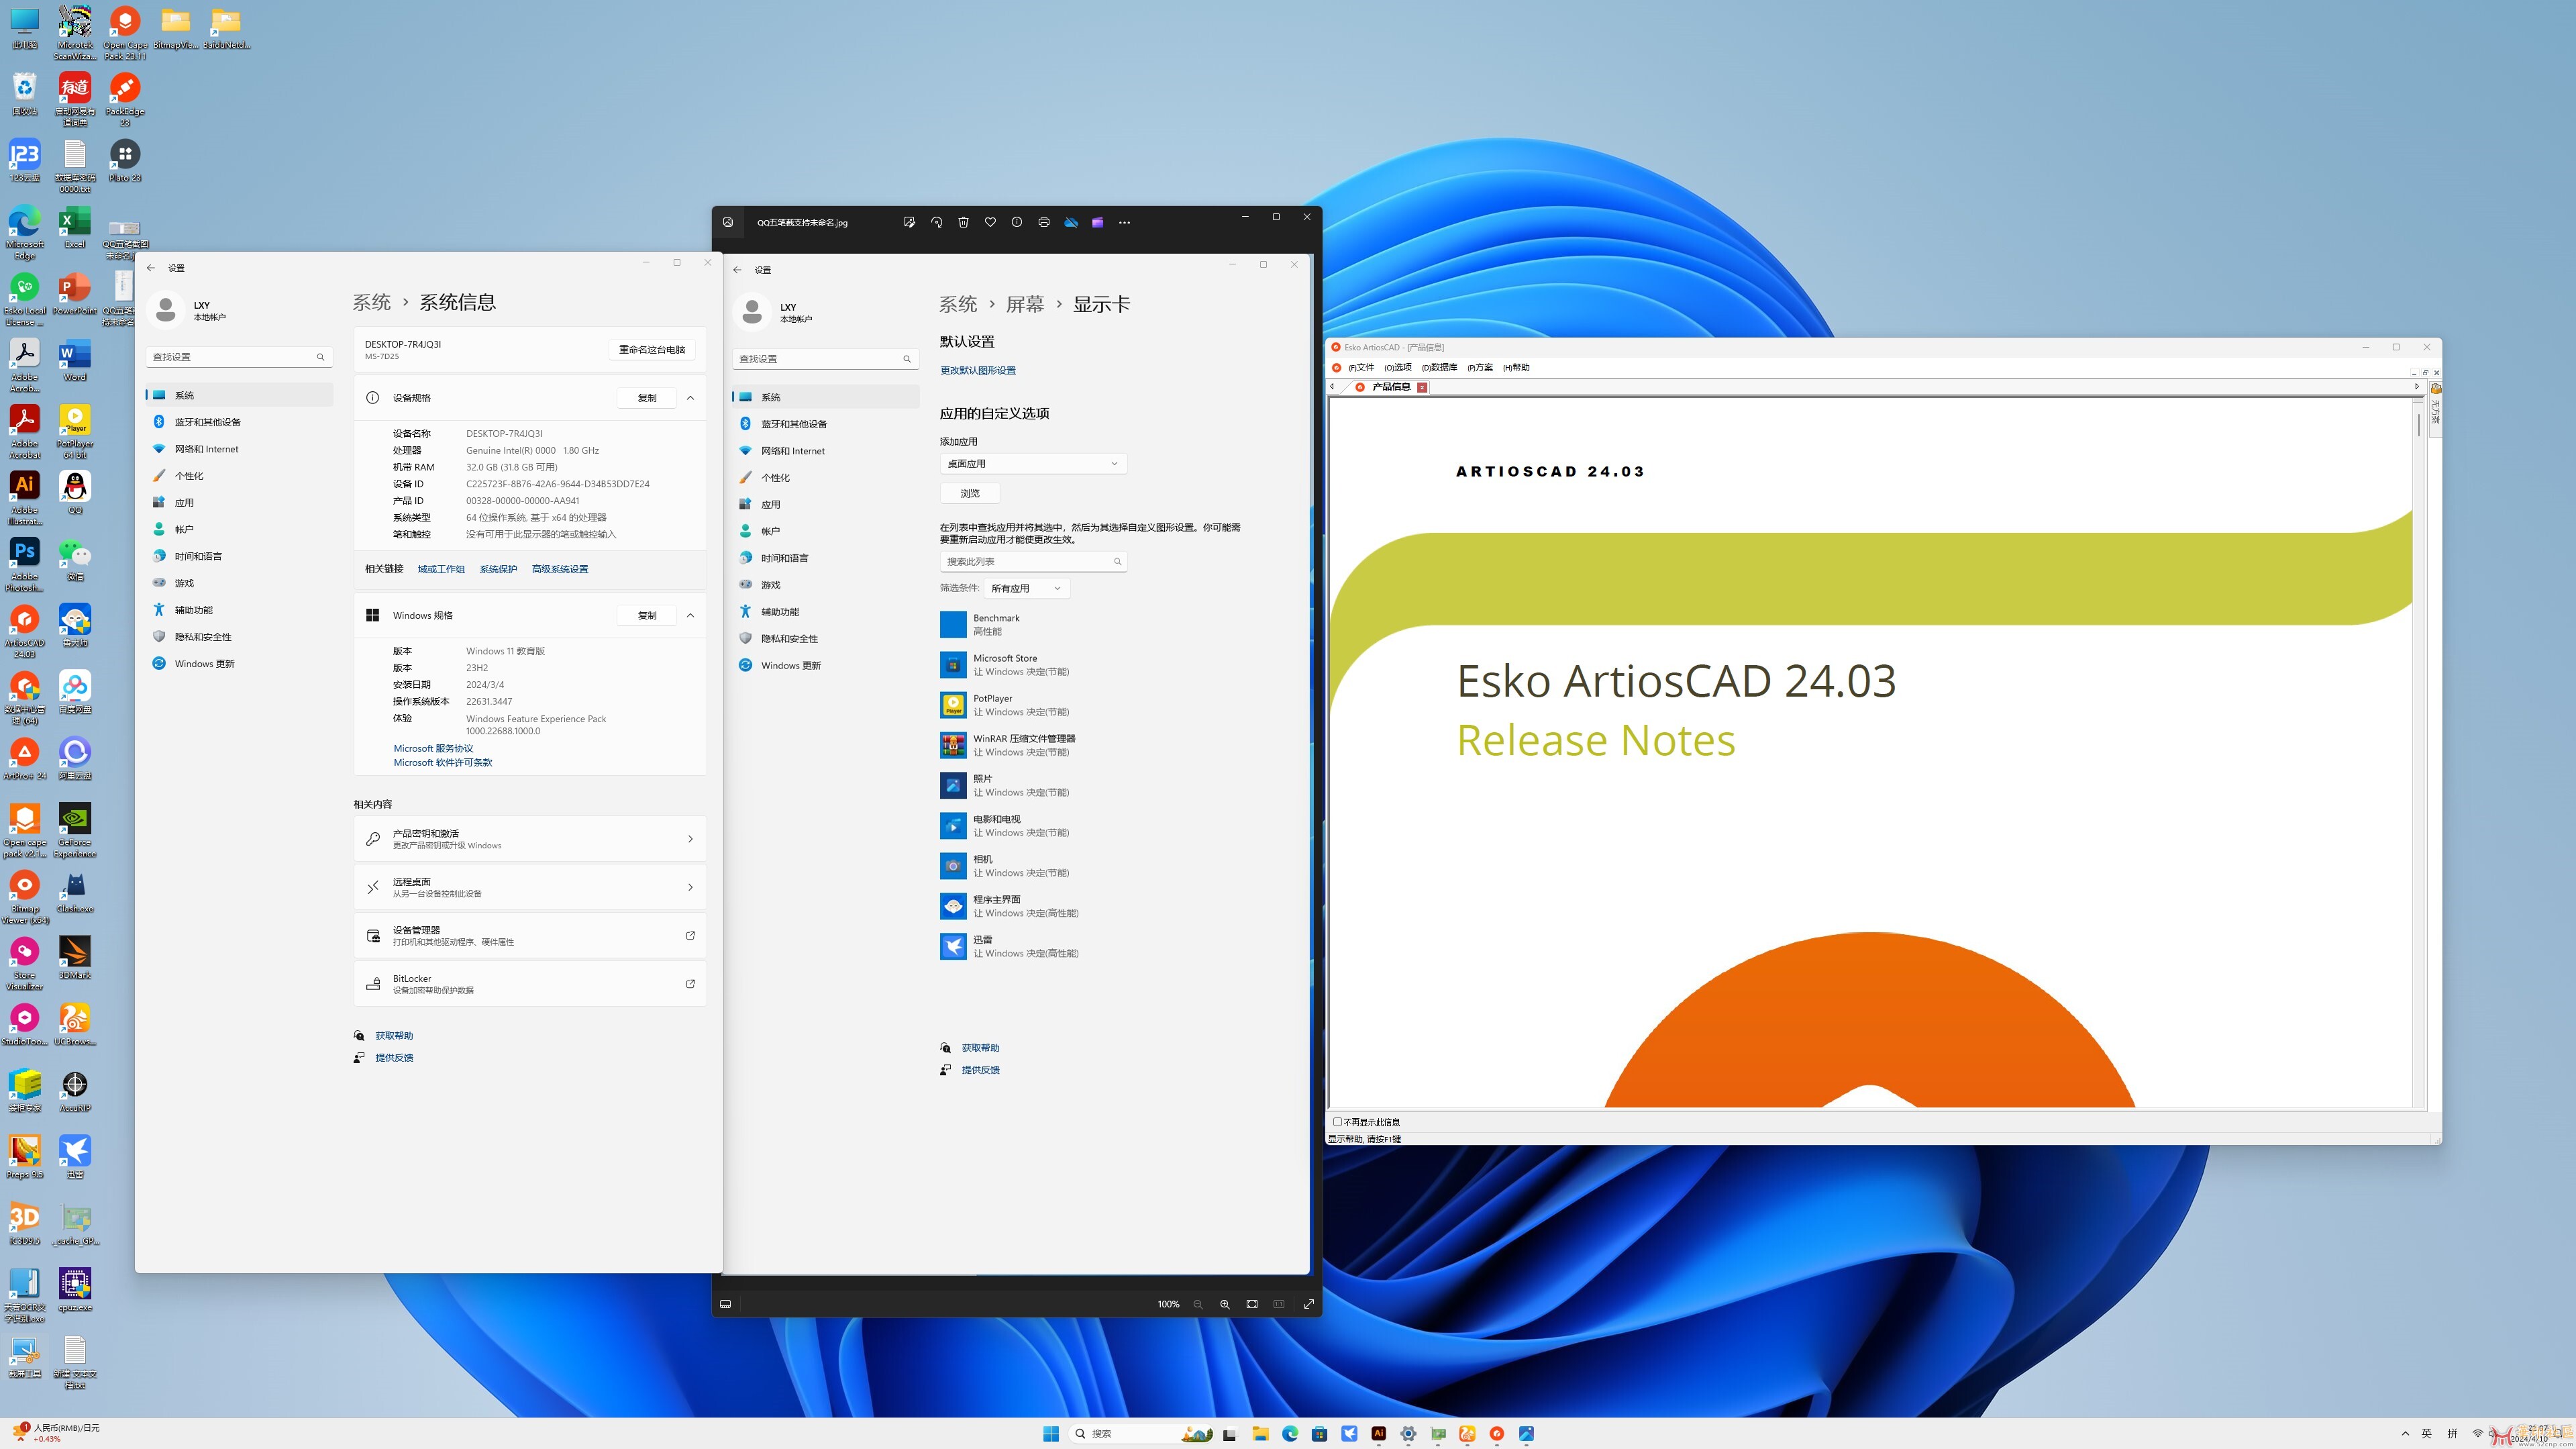Rotate the photo using the rotate icon
The height and width of the screenshot is (1449, 2576).
tap(936, 222)
